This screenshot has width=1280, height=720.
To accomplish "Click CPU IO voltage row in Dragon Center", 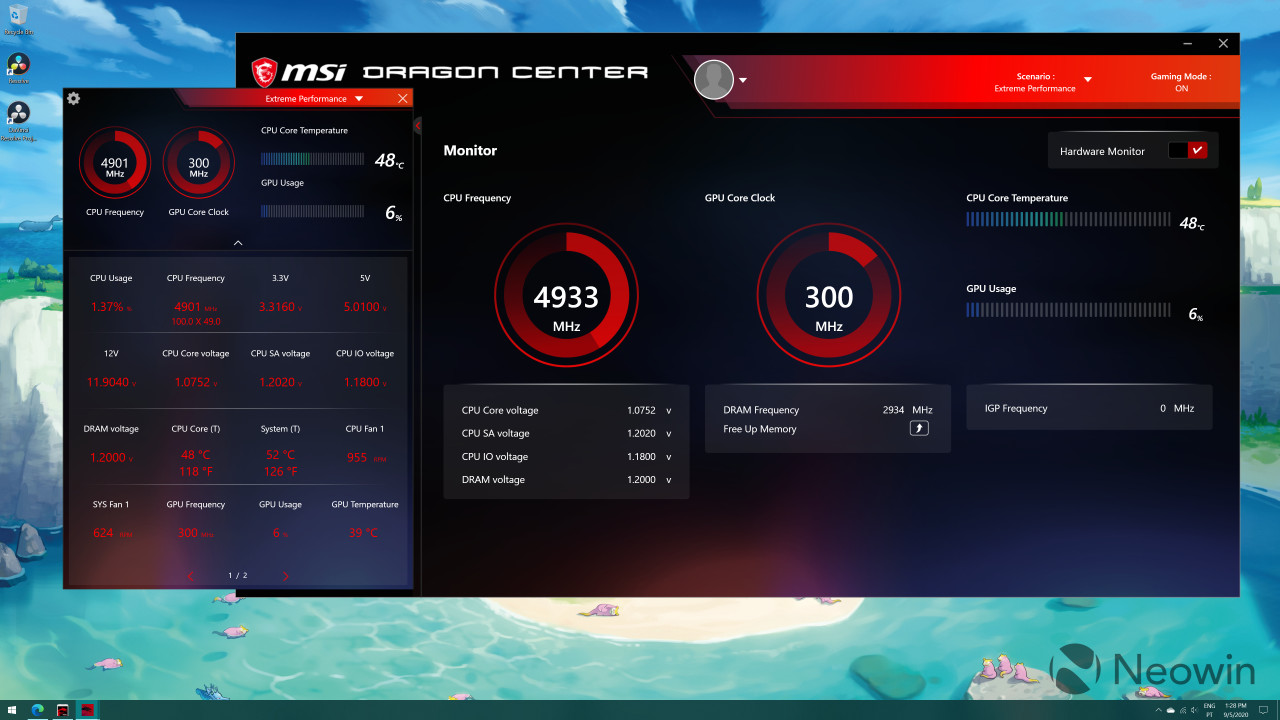I will pos(566,457).
